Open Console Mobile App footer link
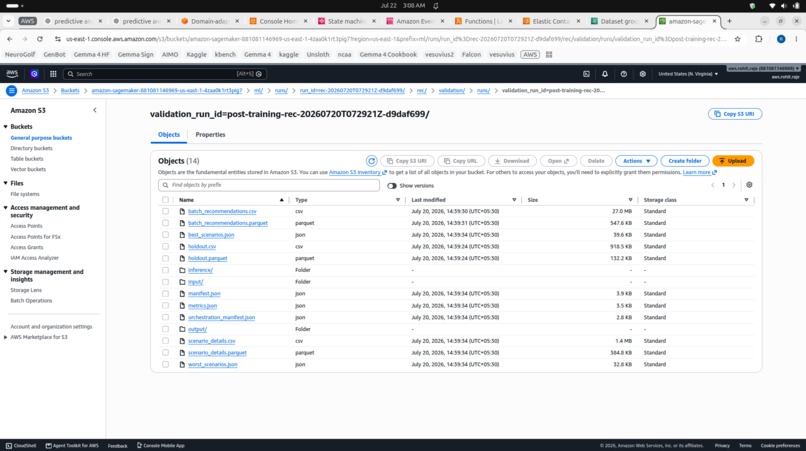Image resolution: width=806 pixels, height=451 pixels. click(160, 445)
